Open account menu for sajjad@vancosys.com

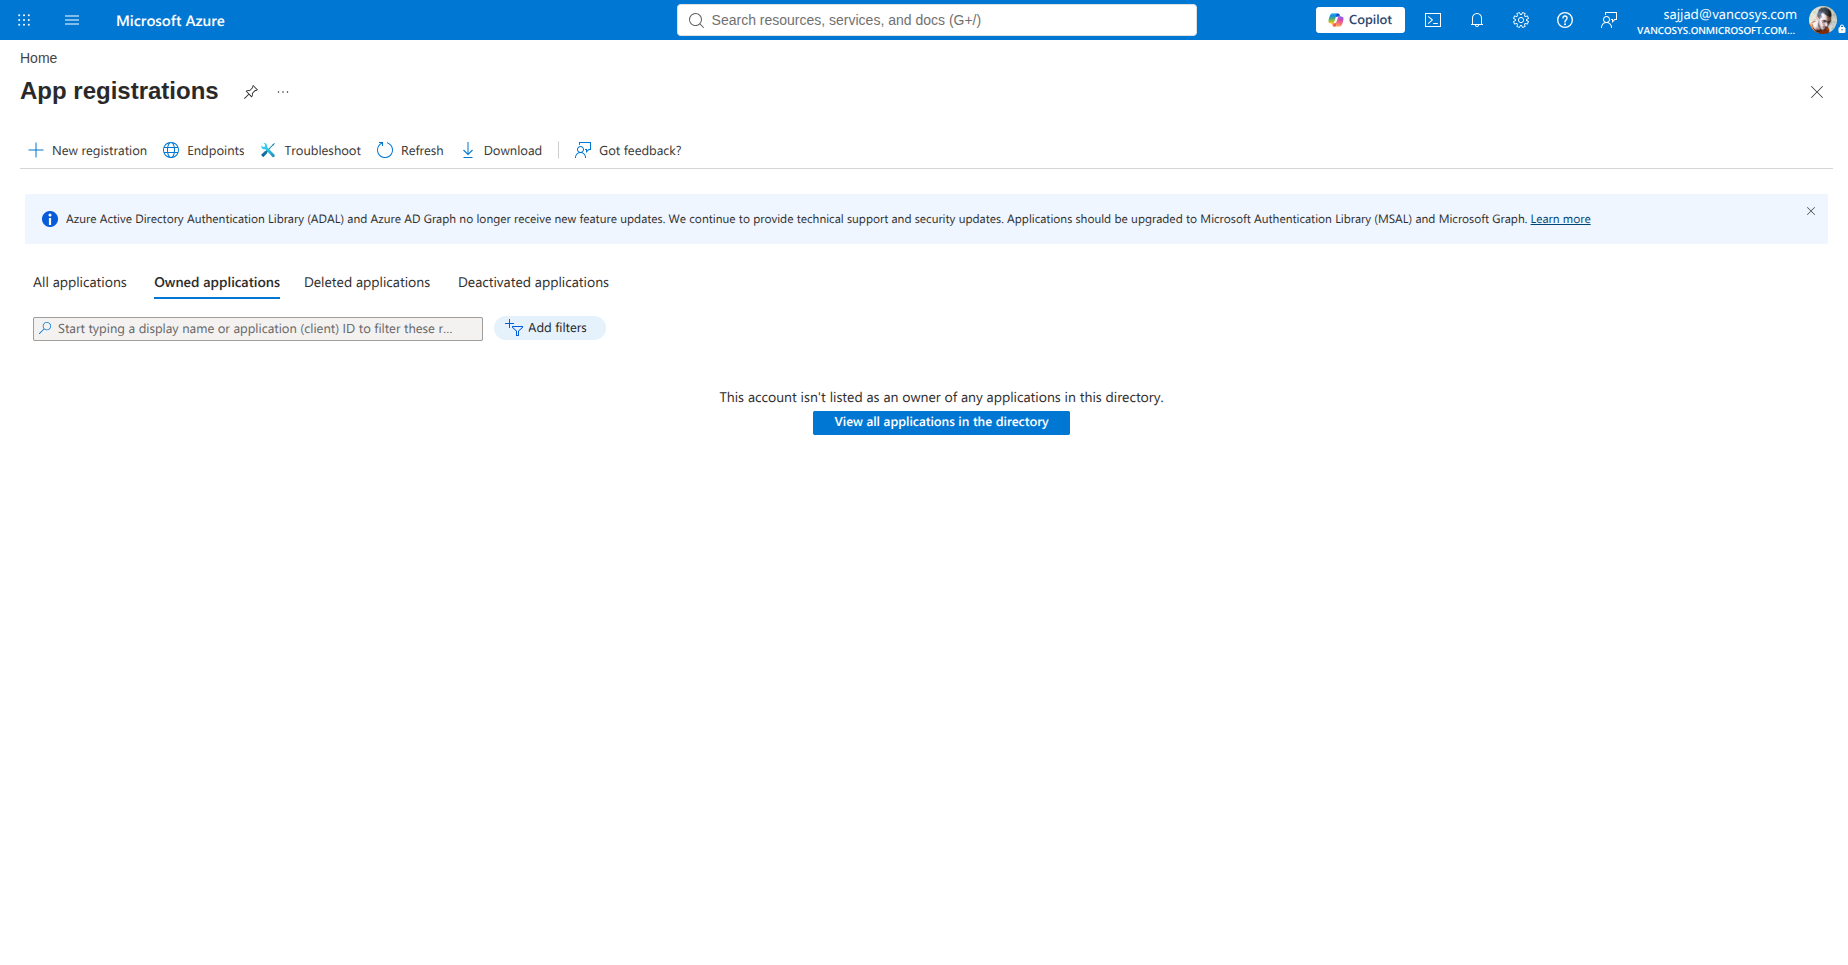coord(1717,20)
